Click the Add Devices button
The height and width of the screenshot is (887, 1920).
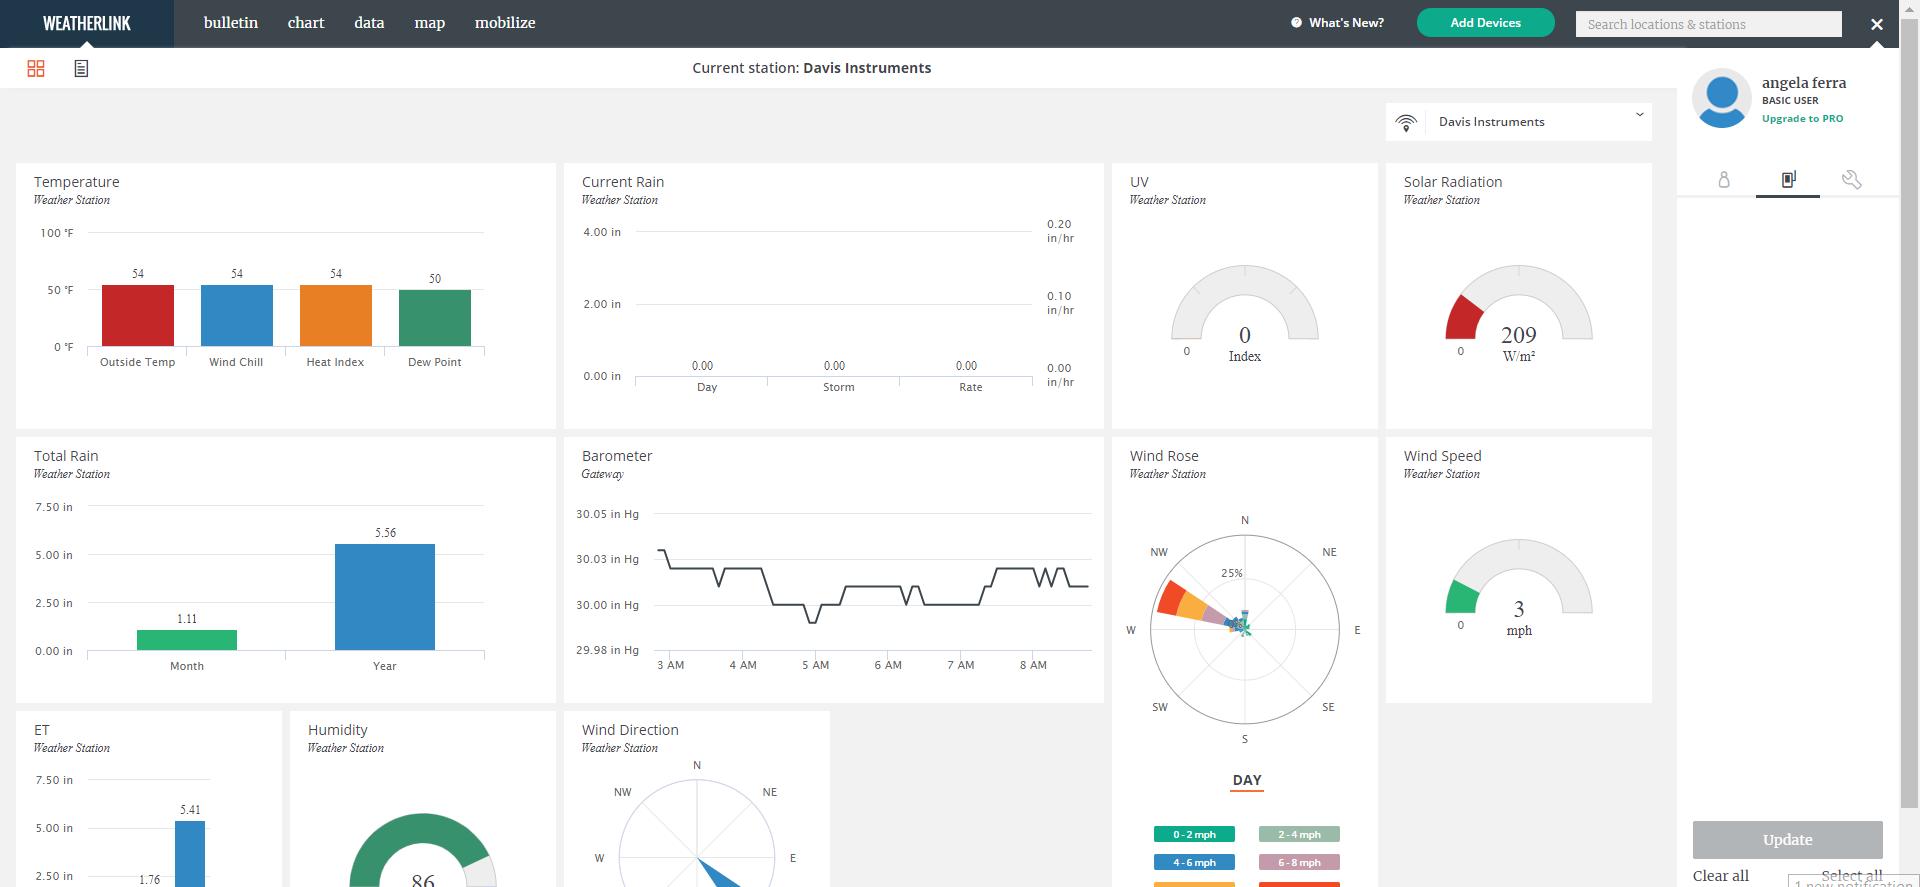tap(1485, 23)
